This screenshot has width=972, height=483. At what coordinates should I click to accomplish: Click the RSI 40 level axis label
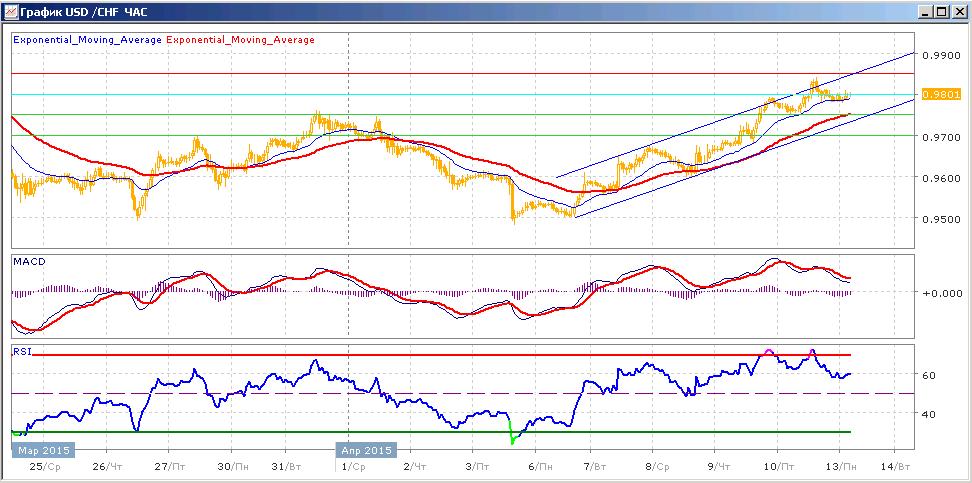929,414
